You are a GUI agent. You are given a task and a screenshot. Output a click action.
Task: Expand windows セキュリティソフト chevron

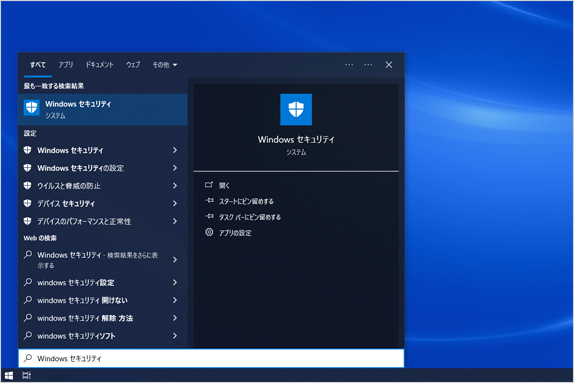coord(175,336)
